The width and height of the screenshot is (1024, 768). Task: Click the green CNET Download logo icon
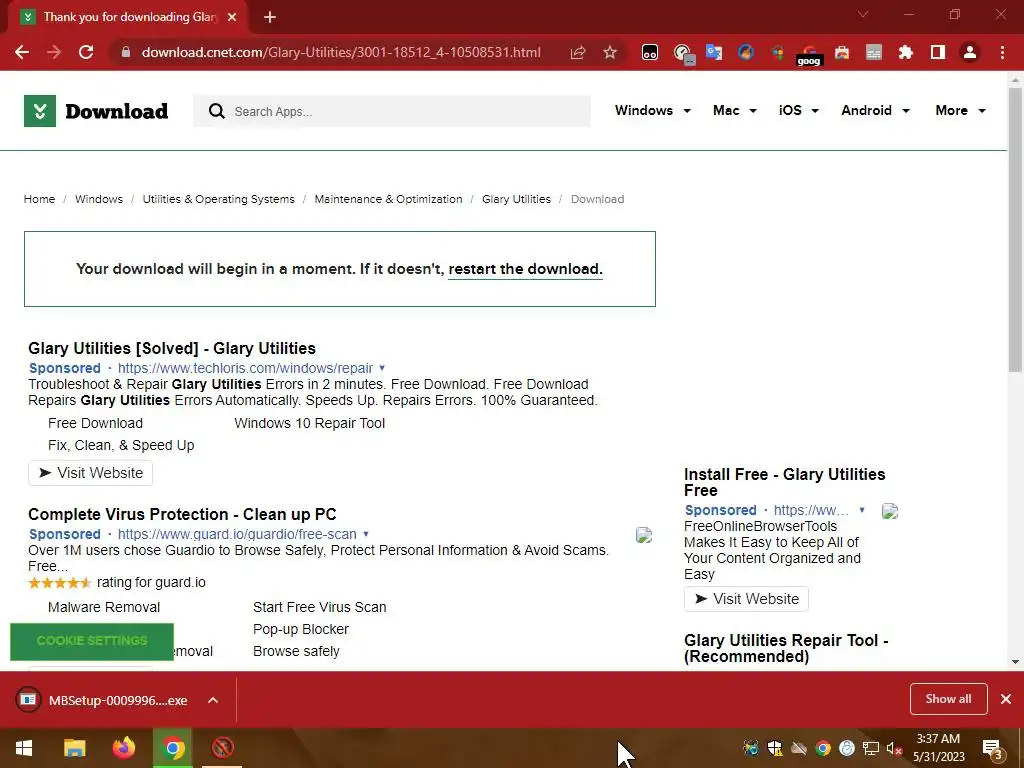click(40, 111)
